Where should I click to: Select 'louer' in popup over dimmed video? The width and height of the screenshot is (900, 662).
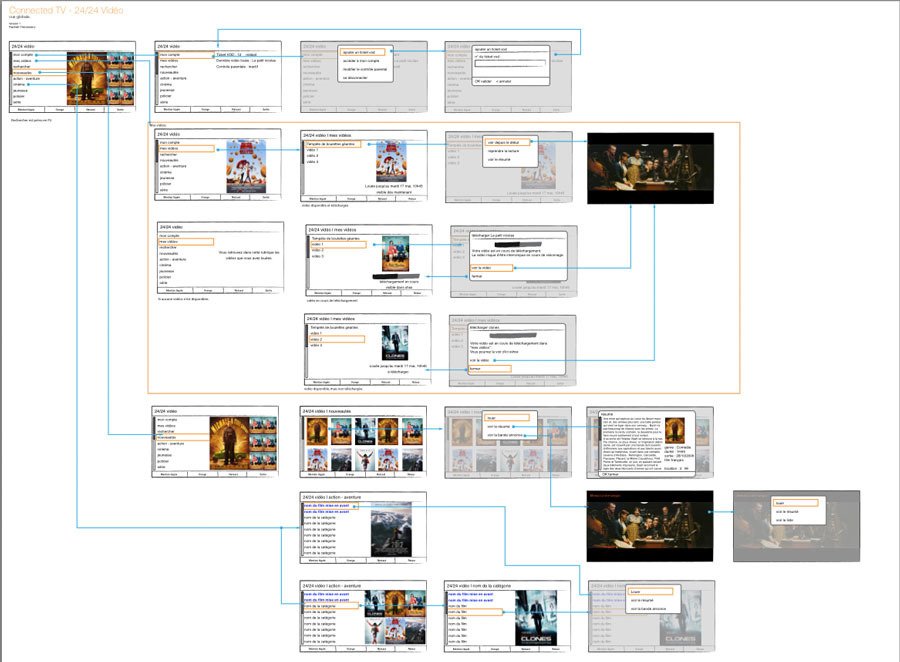click(x=794, y=503)
